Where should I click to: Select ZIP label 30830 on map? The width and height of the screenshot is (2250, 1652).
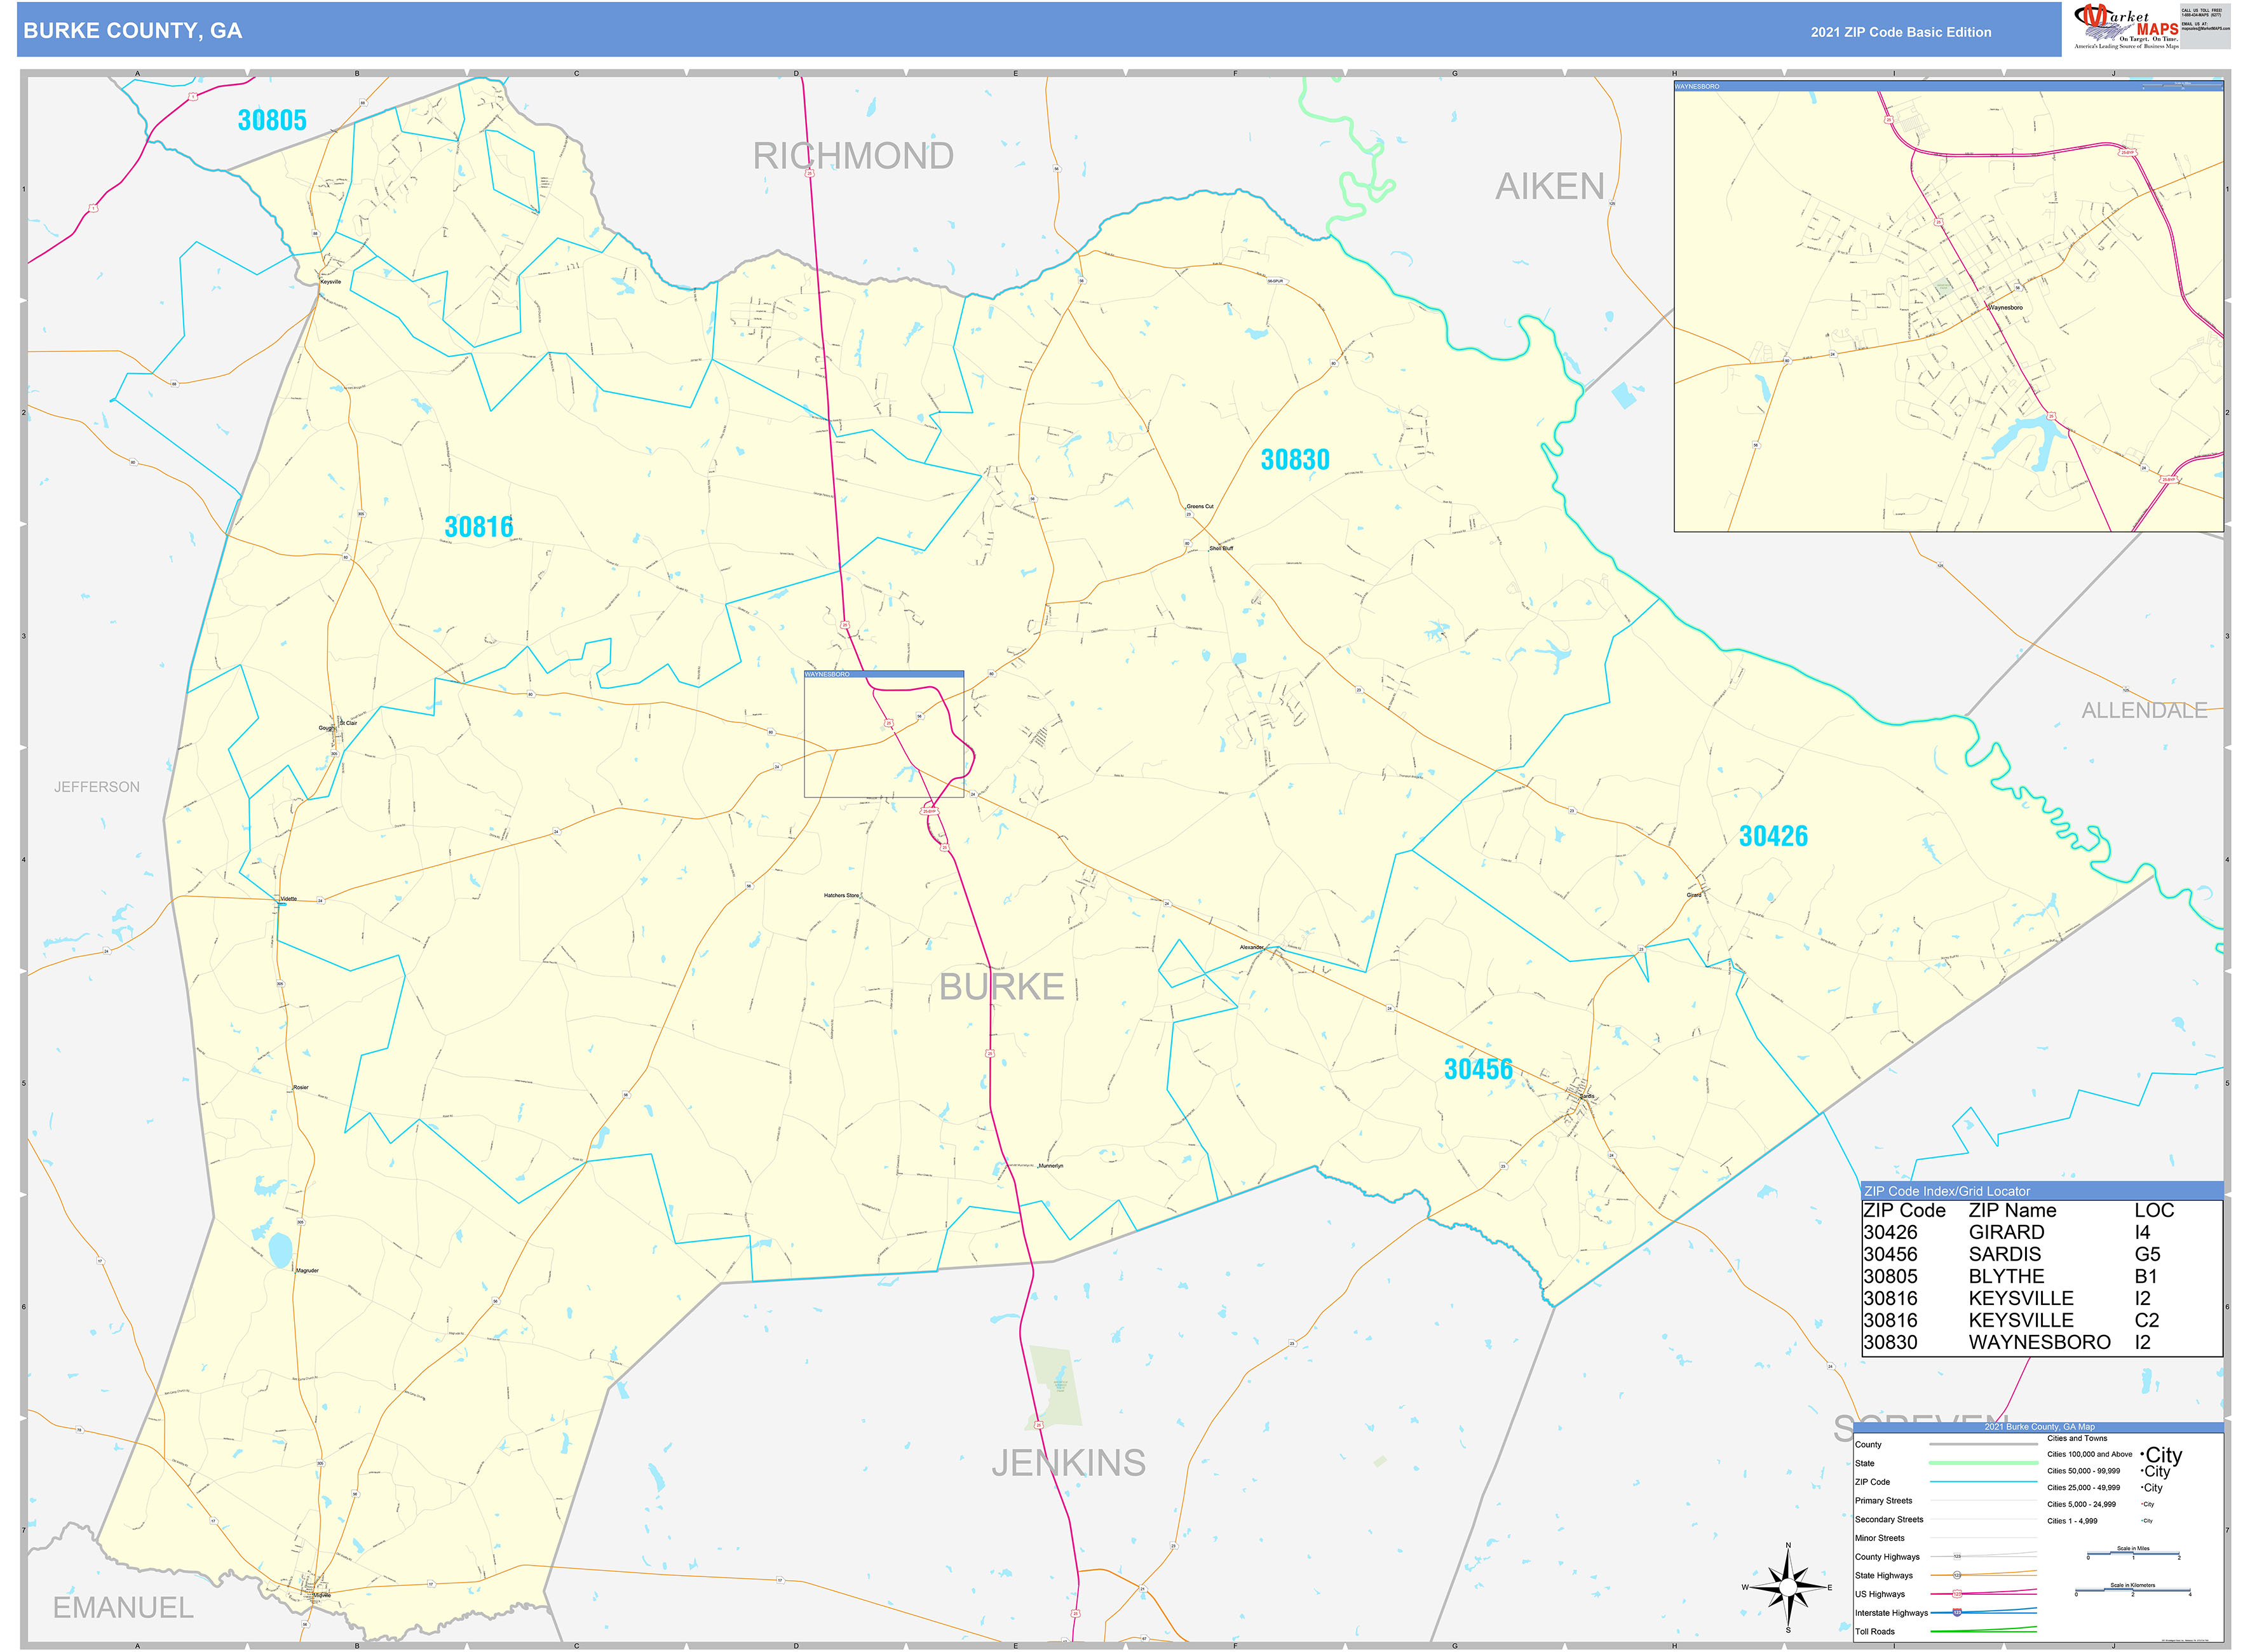1294,460
